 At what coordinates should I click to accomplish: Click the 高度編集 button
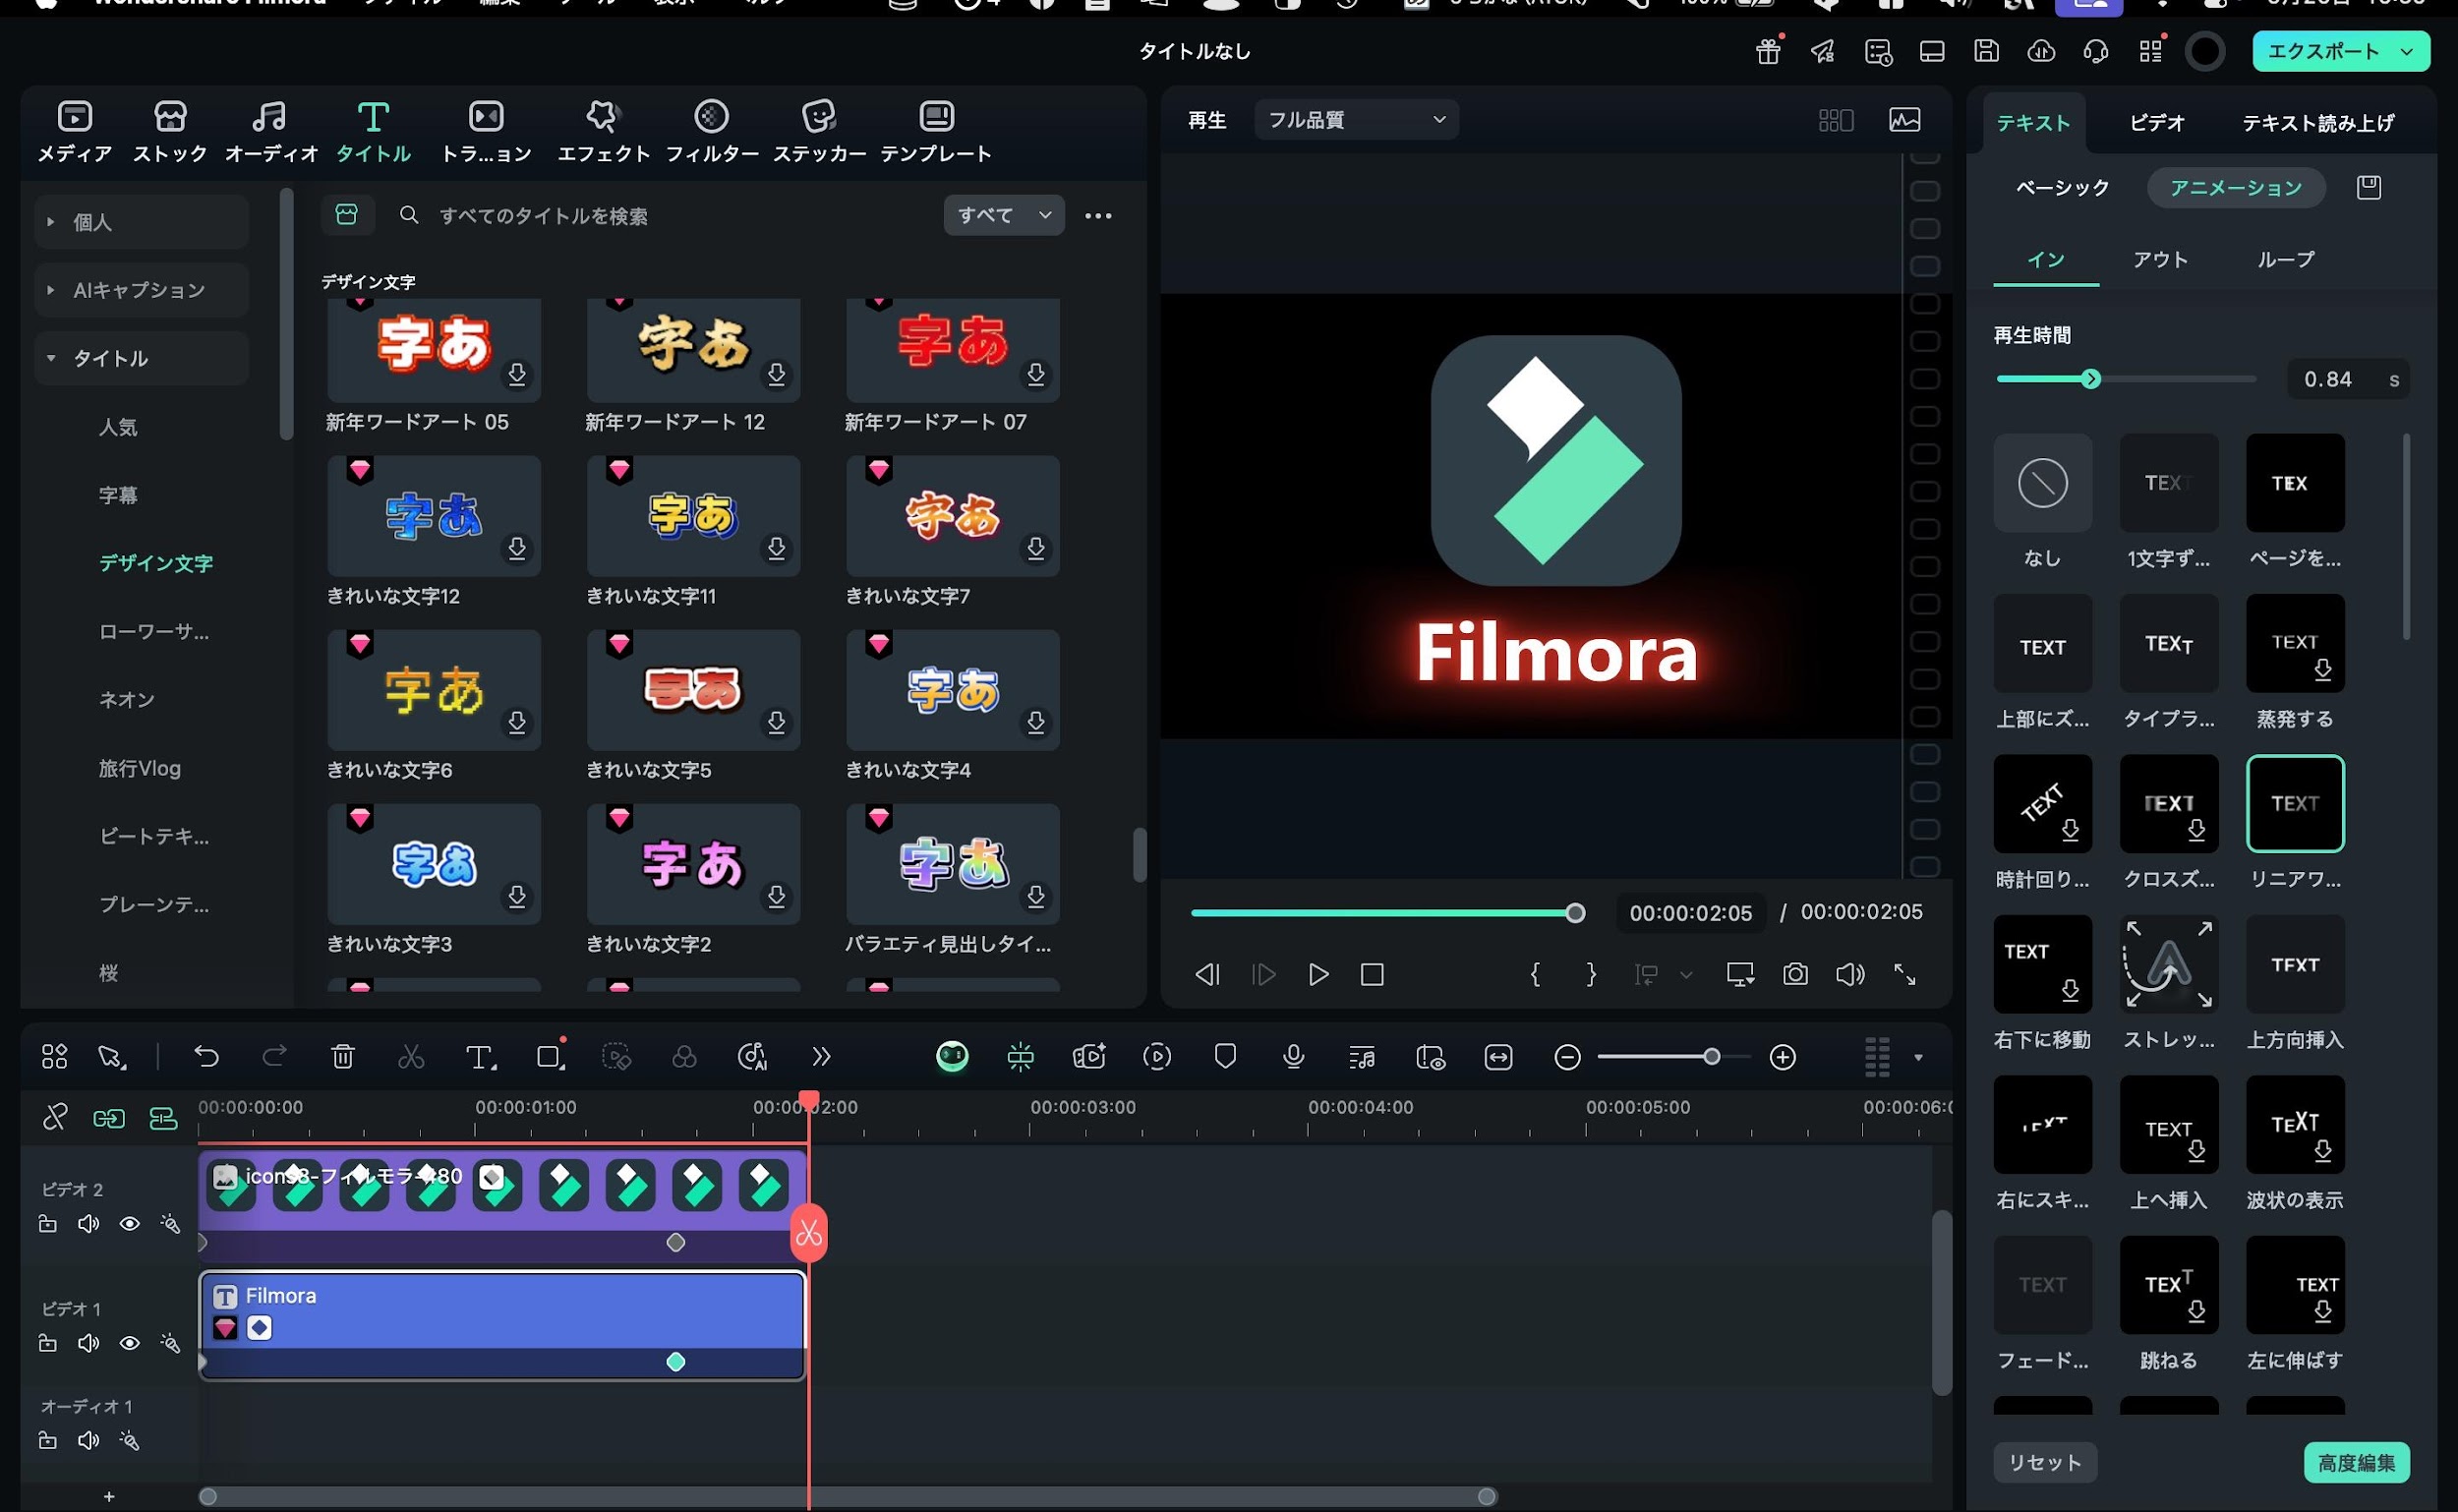(2356, 1463)
